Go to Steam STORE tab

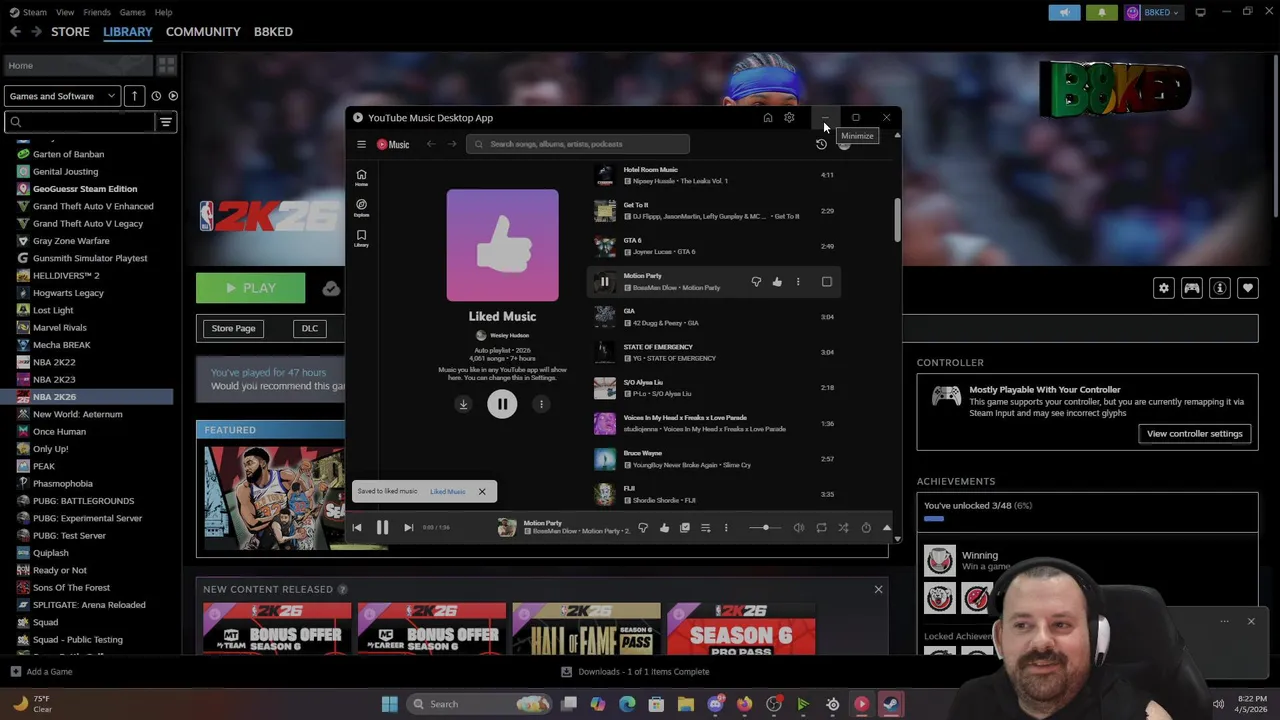click(70, 31)
